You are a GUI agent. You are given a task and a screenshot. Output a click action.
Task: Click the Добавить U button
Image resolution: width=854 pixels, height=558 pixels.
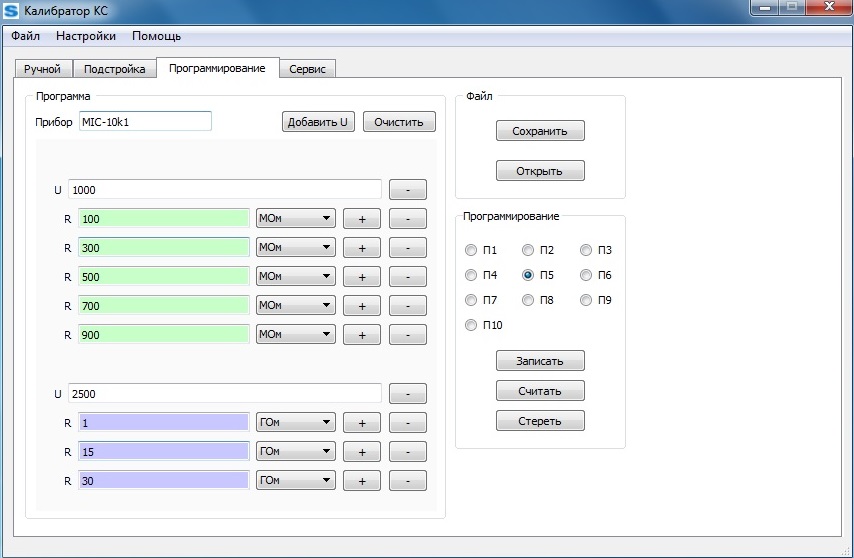pos(318,122)
